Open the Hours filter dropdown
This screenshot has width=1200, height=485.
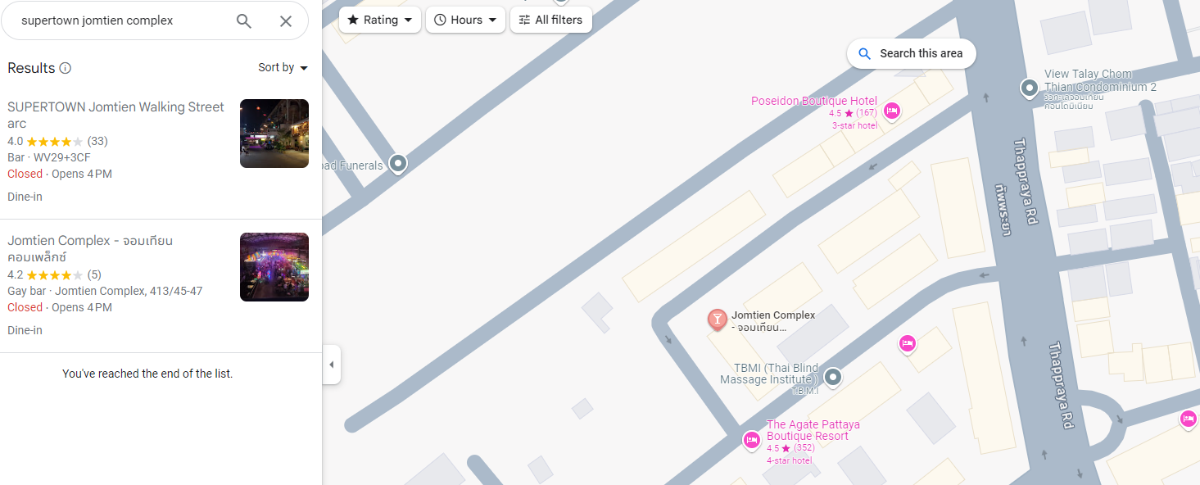pyautogui.click(x=465, y=20)
